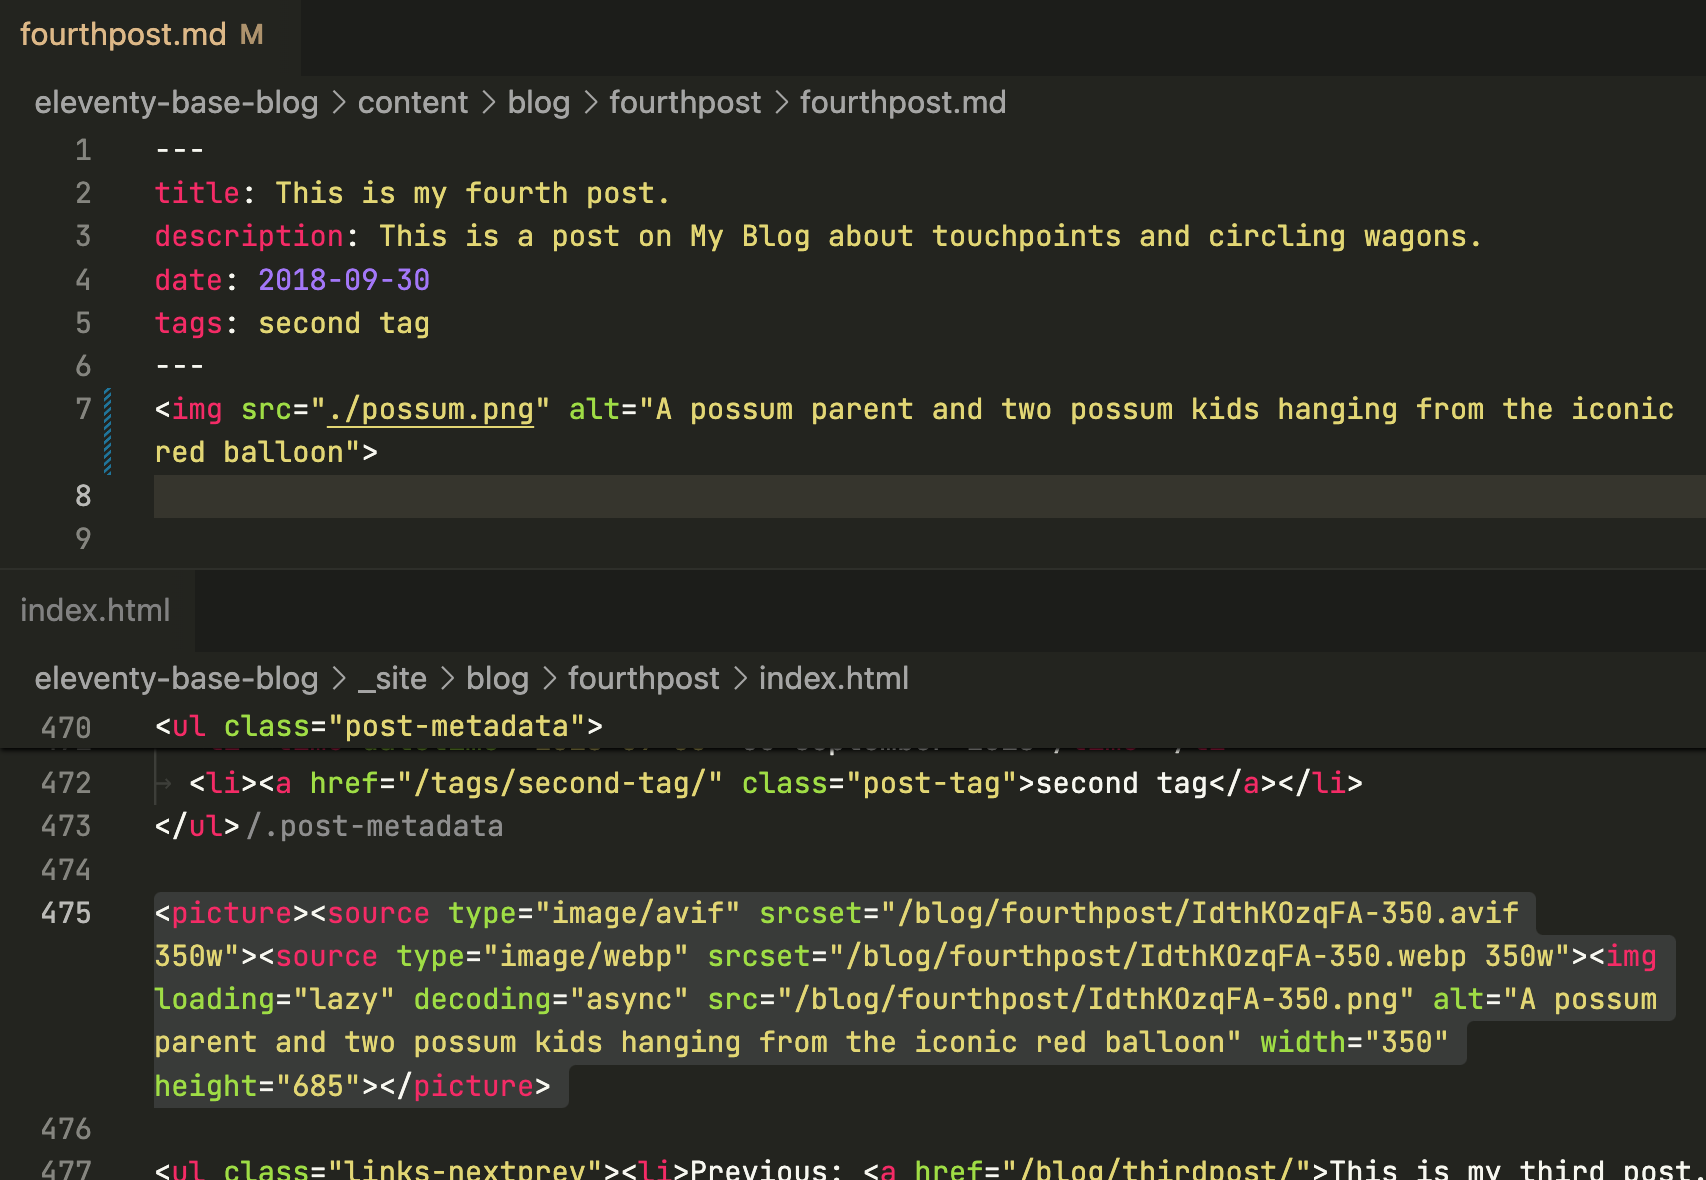Expand the '_site' breadcrumb folder
The height and width of the screenshot is (1180, 1706).
coord(393,679)
